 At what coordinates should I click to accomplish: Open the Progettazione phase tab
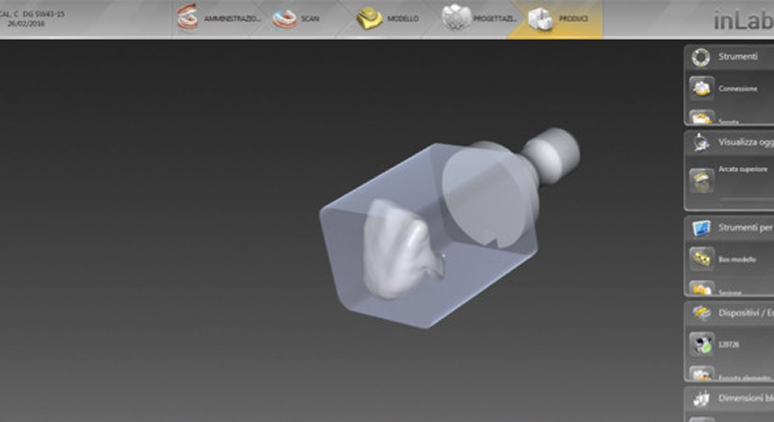pos(472,19)
